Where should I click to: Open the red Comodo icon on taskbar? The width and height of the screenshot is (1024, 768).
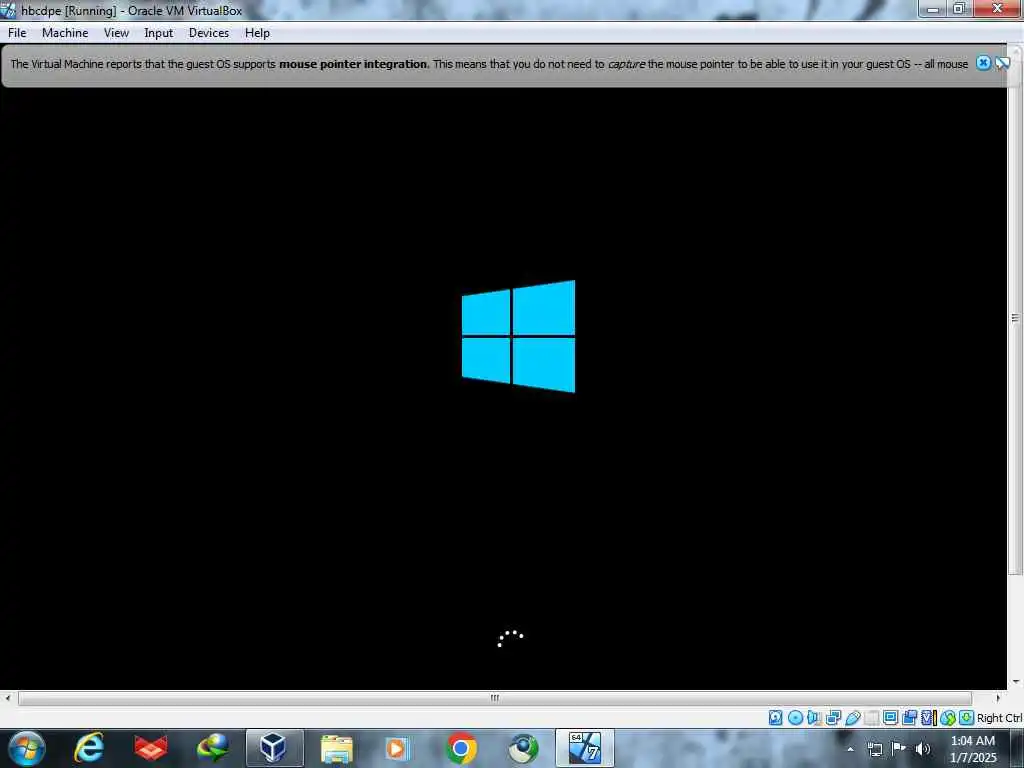pos(151,748)
